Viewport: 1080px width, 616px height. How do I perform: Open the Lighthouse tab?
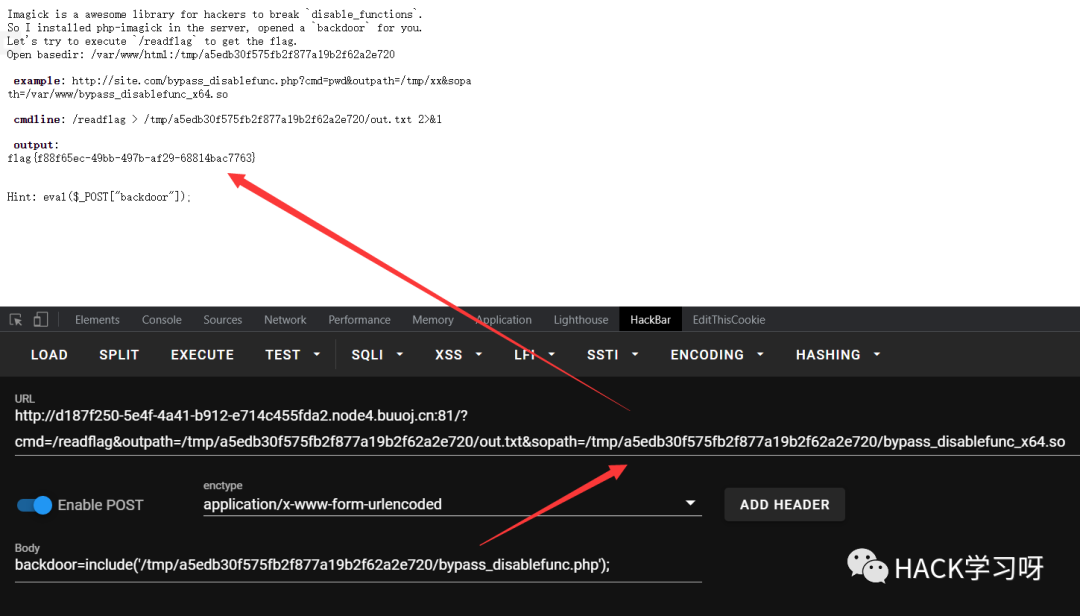click(581, 320)
